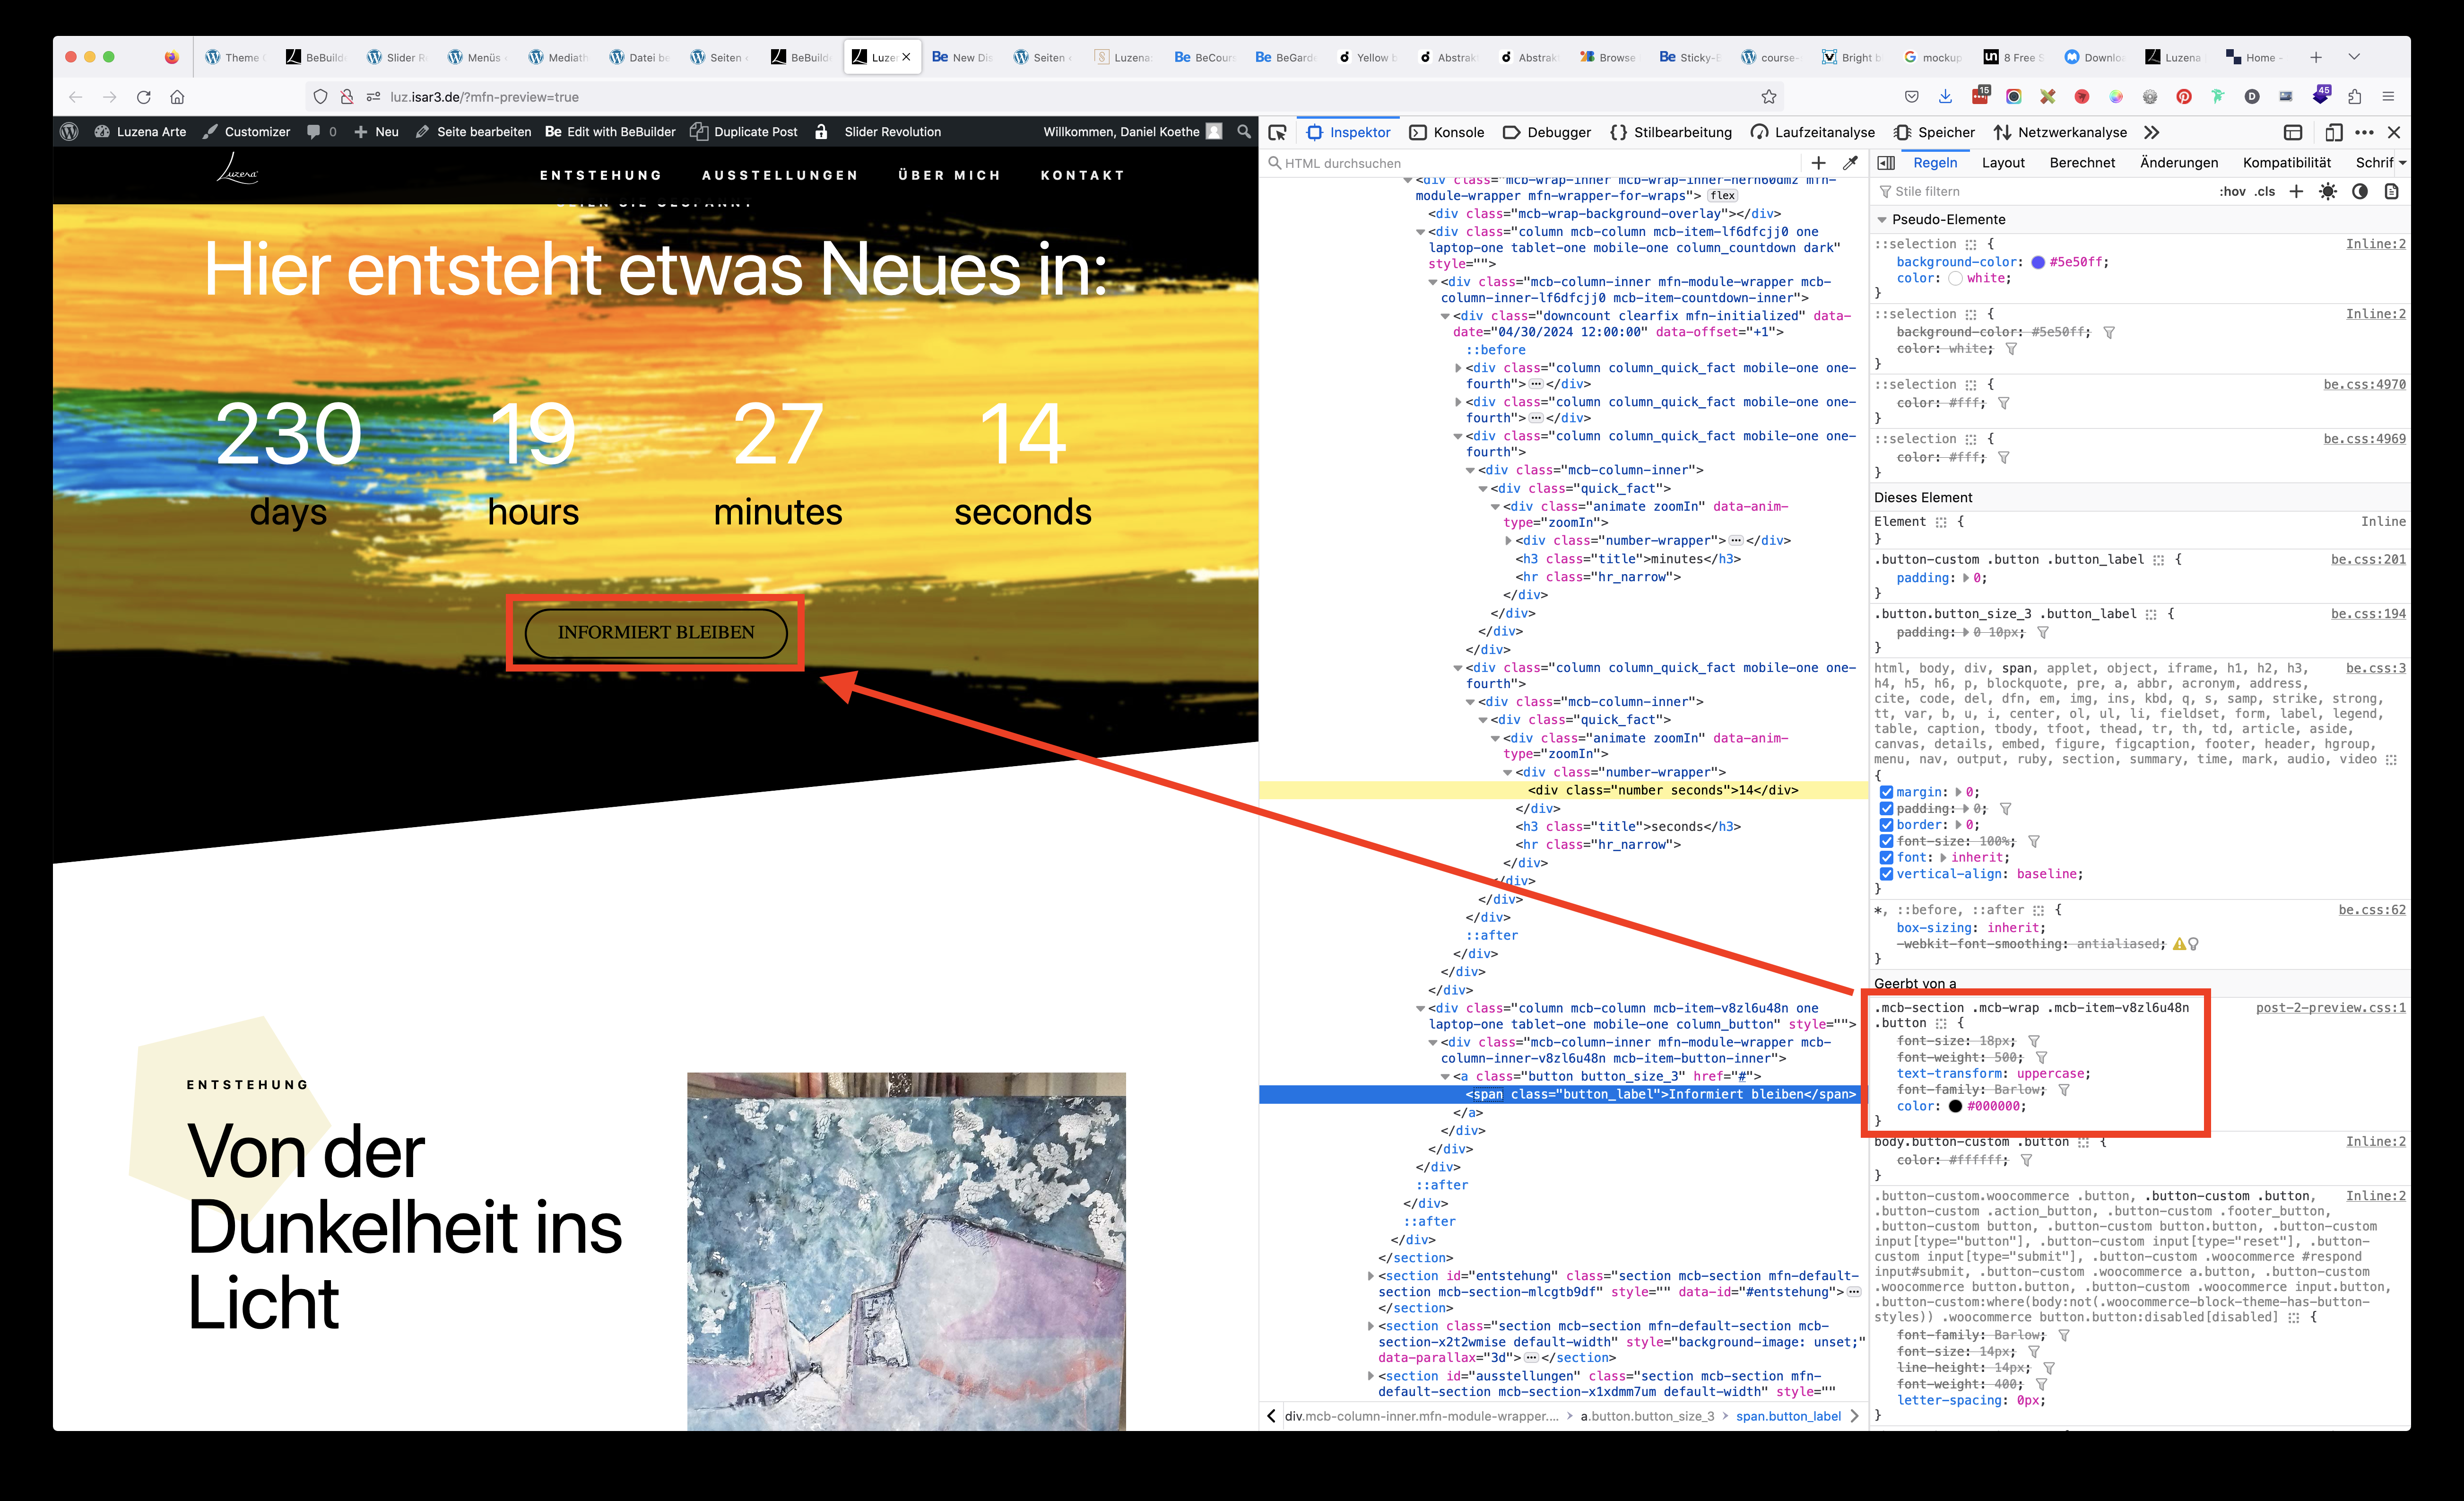Select the div class="number seconds" line

[1563, 790]
